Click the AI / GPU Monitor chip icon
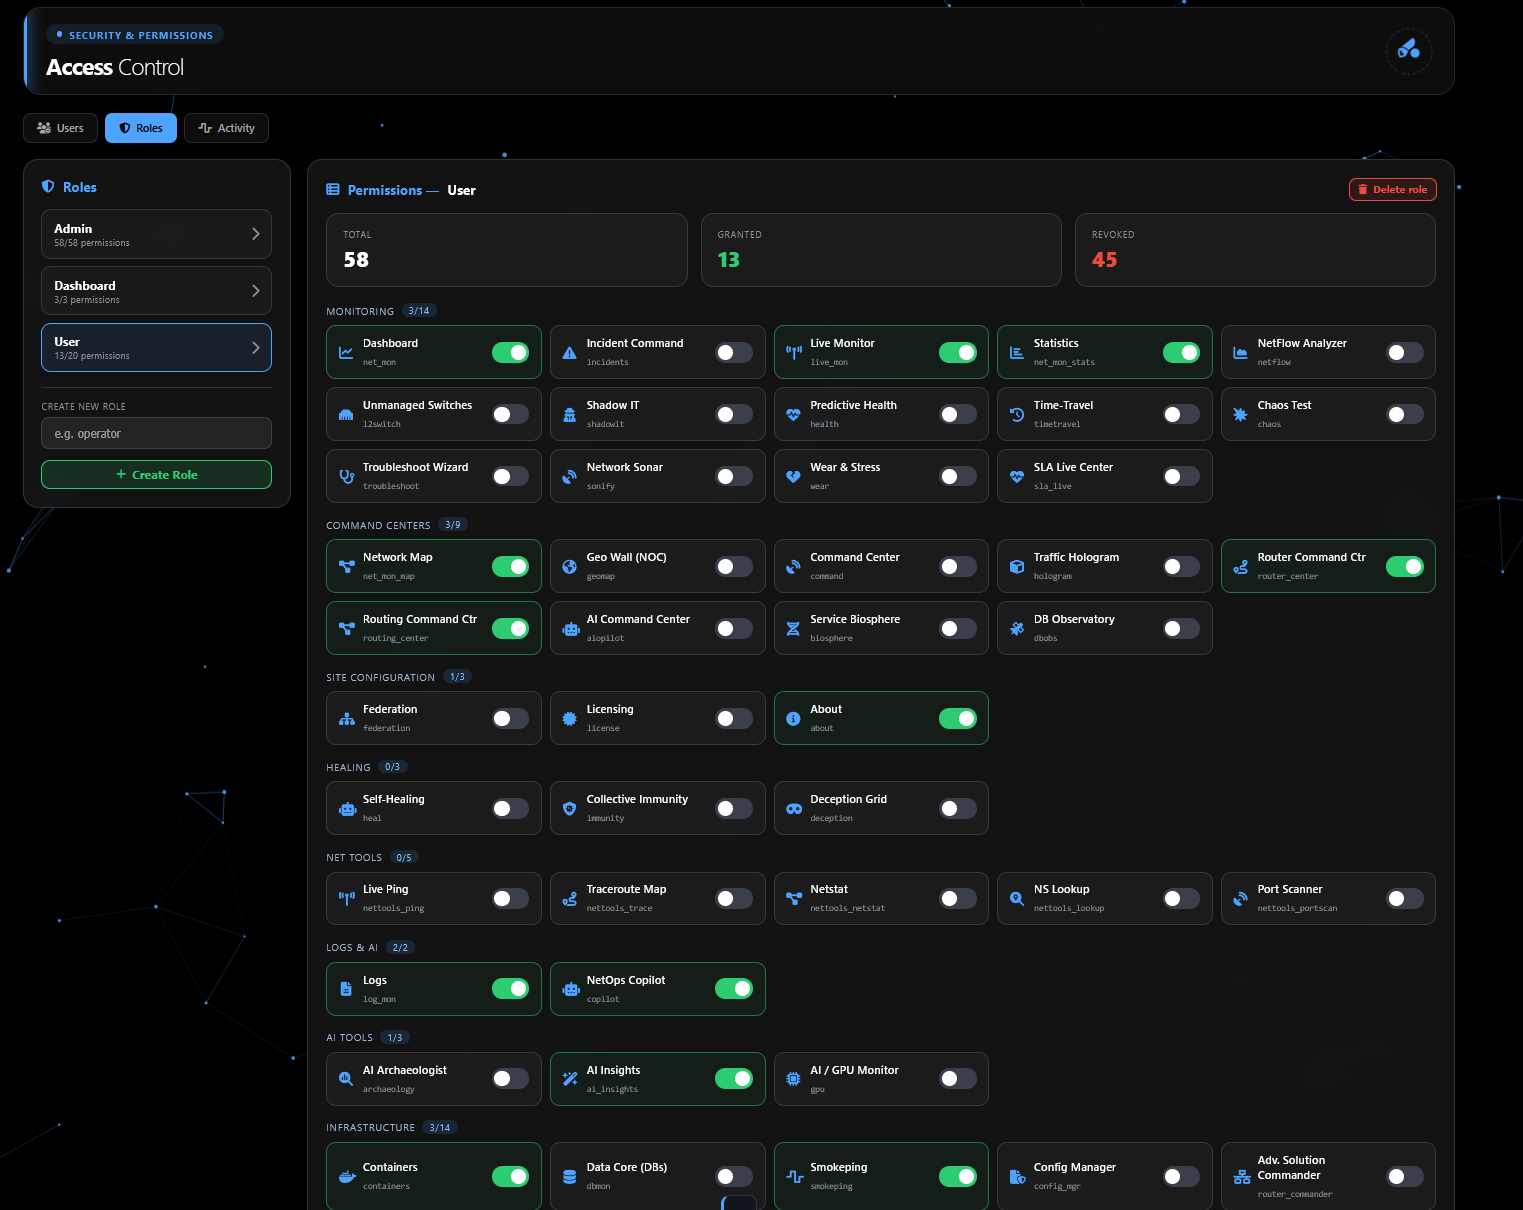1523x1210 pixels. [793, 1079]
